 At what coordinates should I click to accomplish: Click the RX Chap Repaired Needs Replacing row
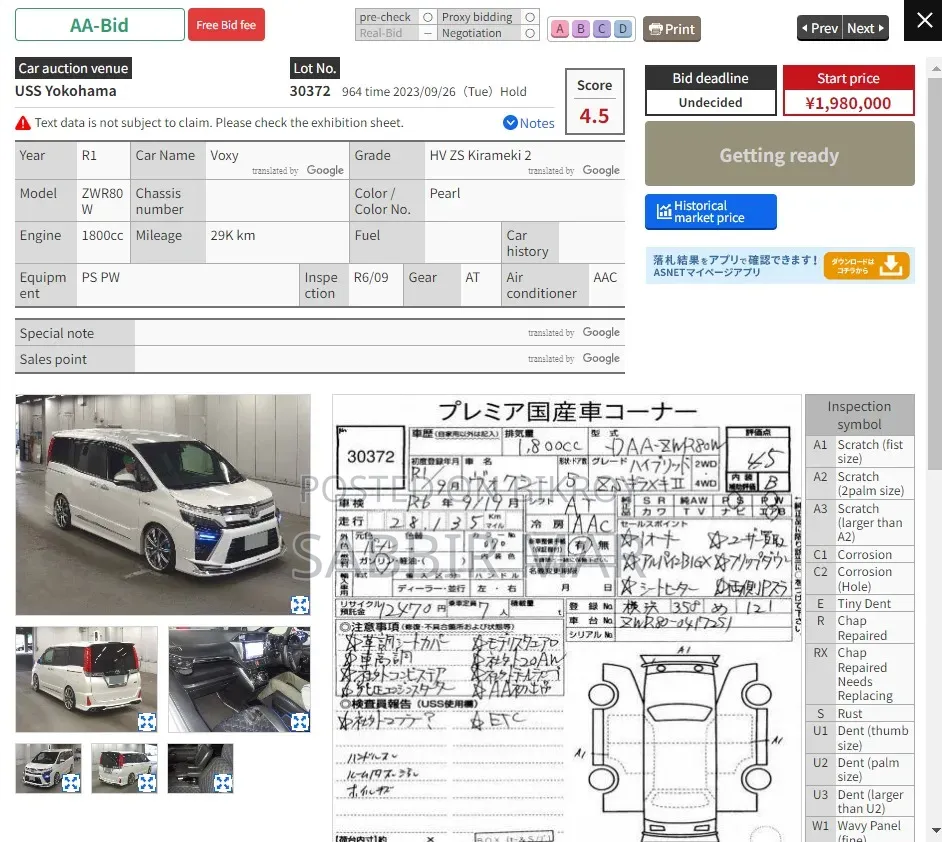(860, 674)
